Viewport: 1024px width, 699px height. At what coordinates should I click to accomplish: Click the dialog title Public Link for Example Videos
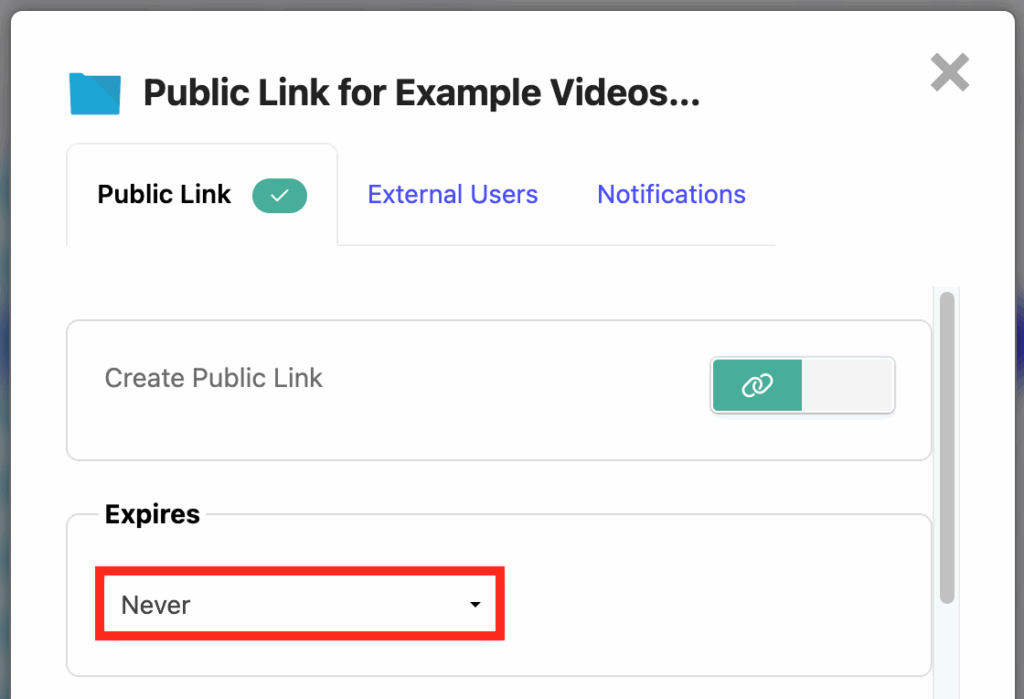click(421, 94)
